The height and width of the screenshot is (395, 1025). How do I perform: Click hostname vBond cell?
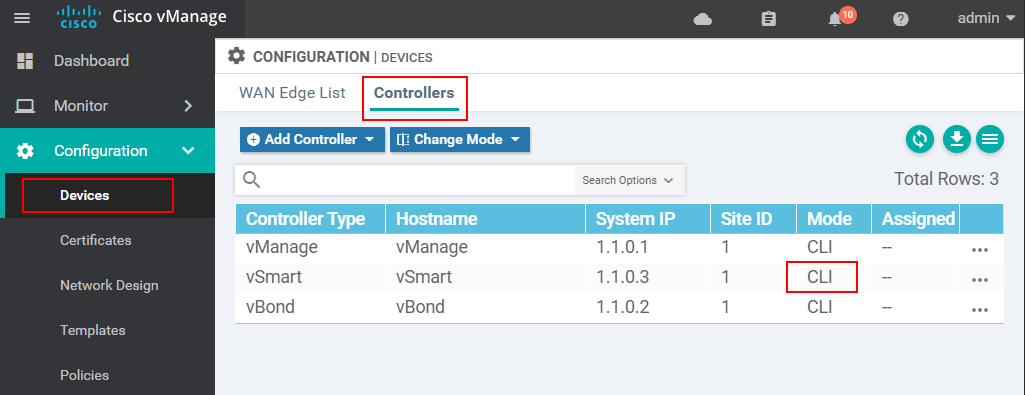click(420, 307)
